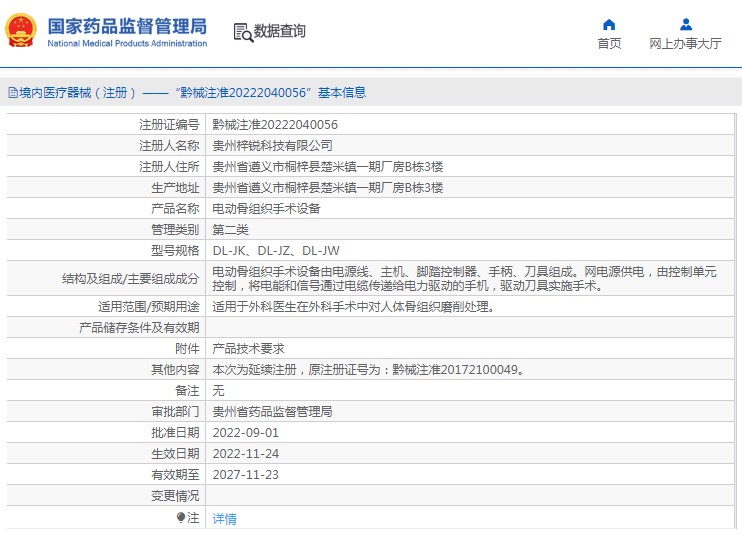Click the document icon before 境内医疗器械
Viewport: 742px width, 534px height.
pos(13,93)
